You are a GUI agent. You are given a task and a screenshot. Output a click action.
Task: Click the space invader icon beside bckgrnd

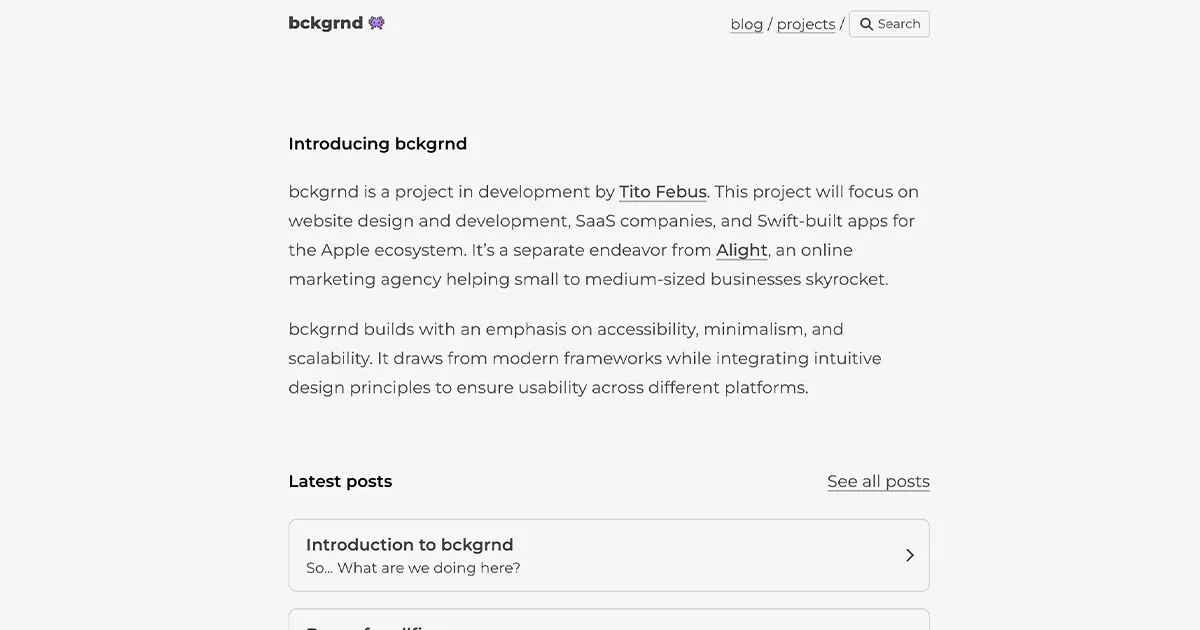click(376, 23)
